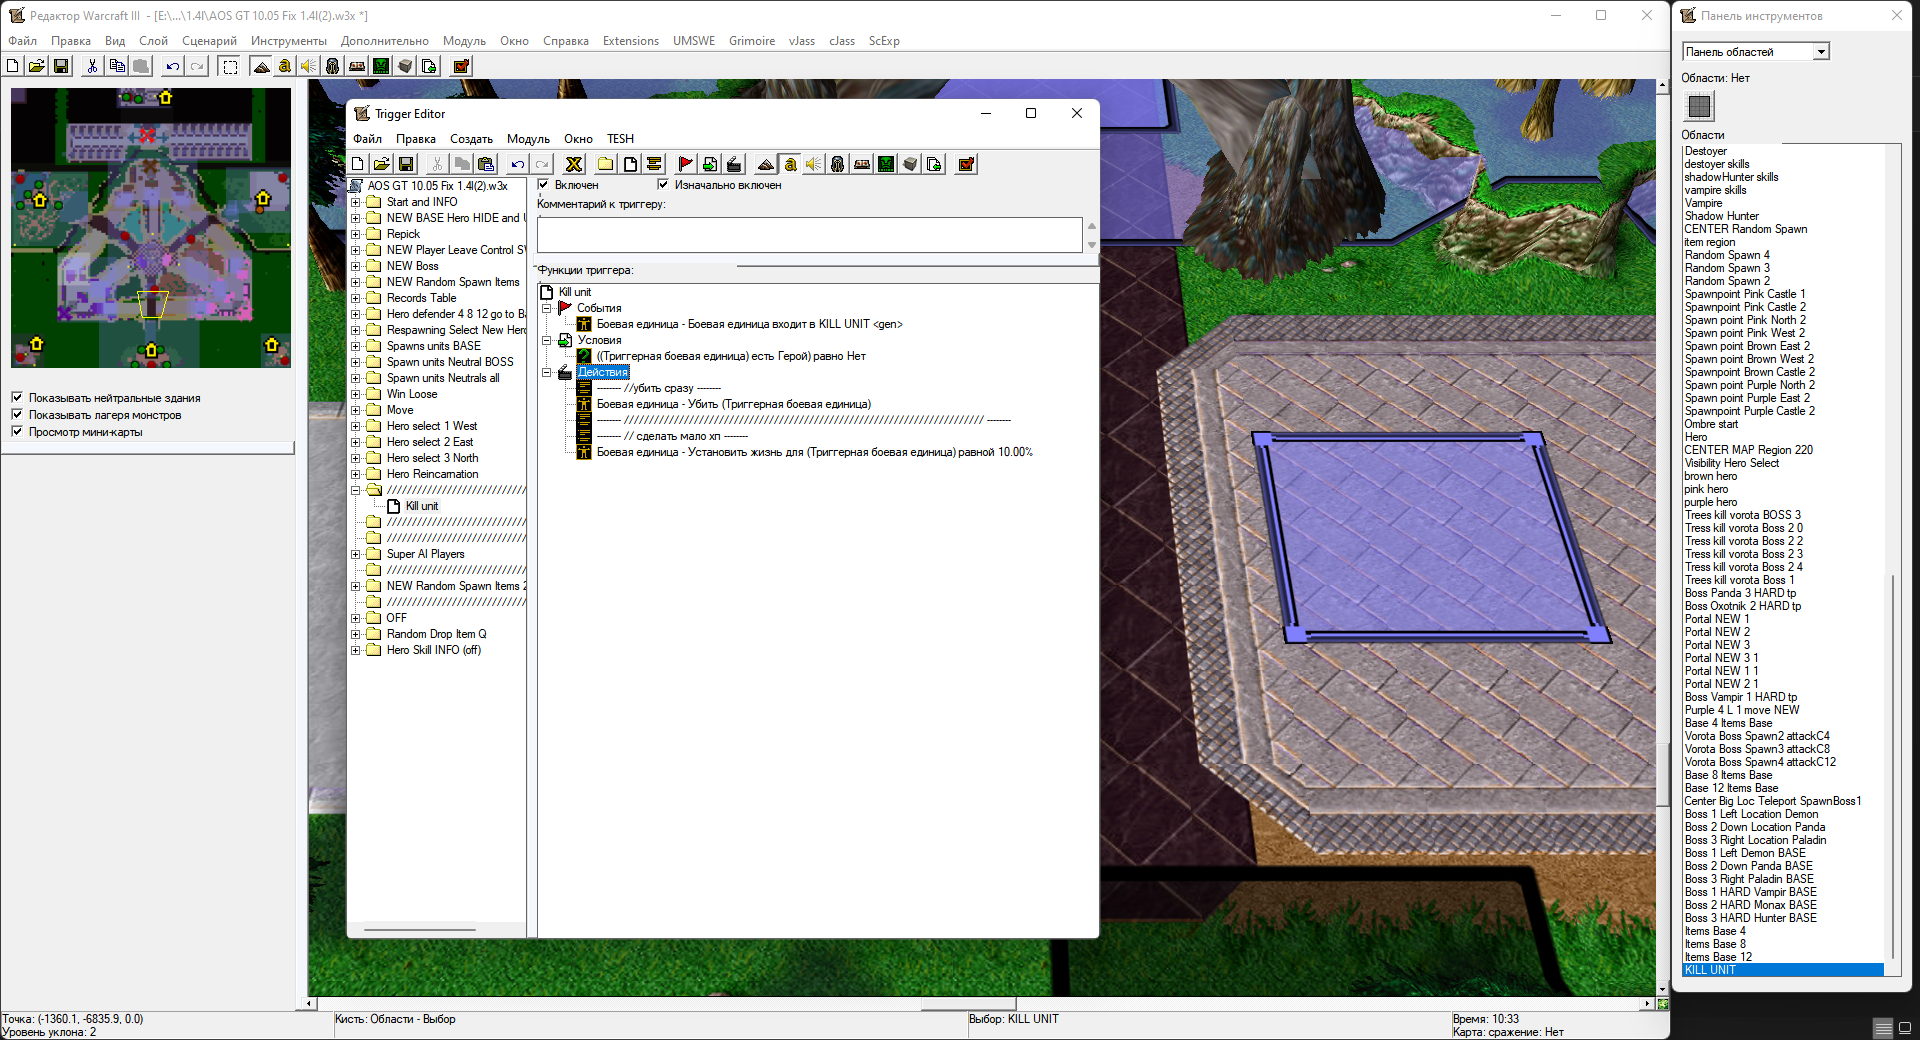Collapse the 'Действия' section
This screenshot has height=1040, width=1920.
tap(547, 372)
